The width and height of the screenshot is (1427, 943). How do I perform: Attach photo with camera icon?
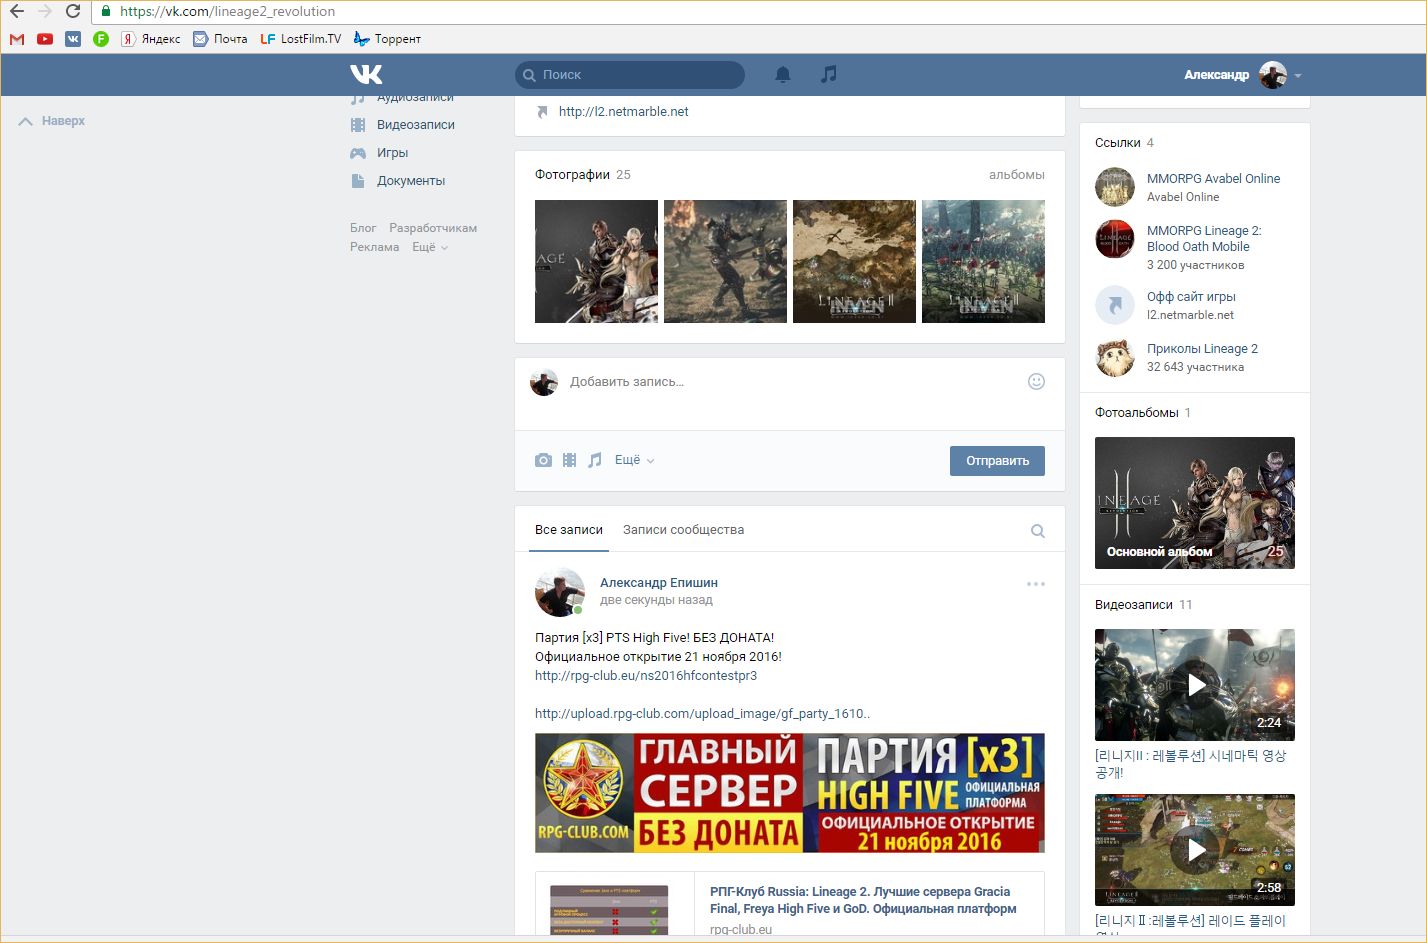[543, 460]
